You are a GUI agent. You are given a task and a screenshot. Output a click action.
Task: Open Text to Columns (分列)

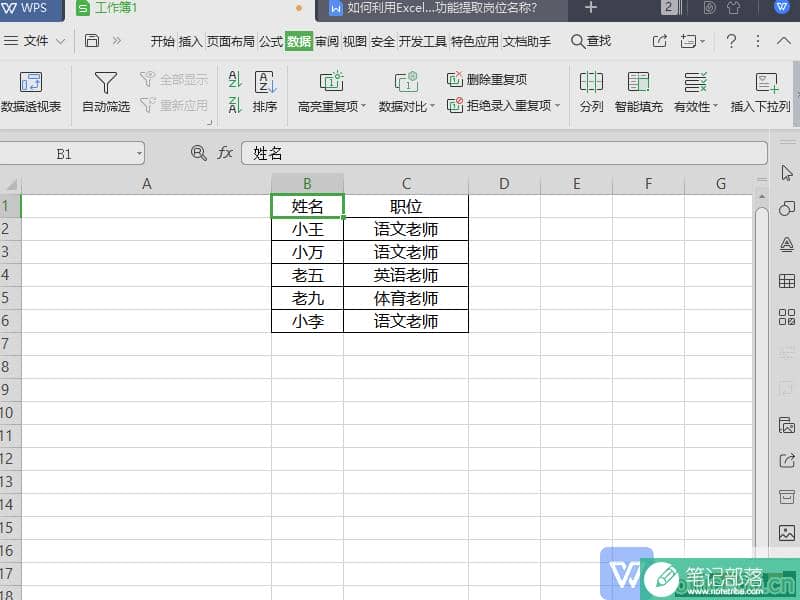(x=591, y=92)
